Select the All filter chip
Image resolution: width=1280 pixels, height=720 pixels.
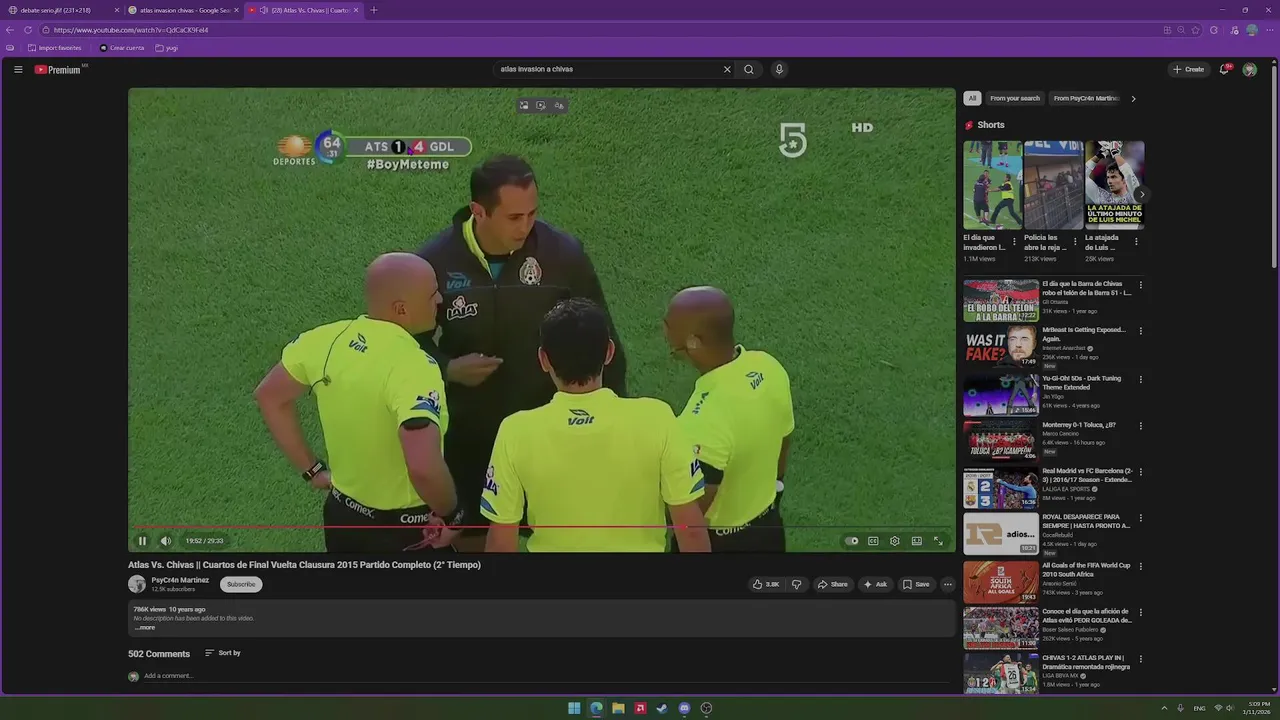(x=972, y=98)
